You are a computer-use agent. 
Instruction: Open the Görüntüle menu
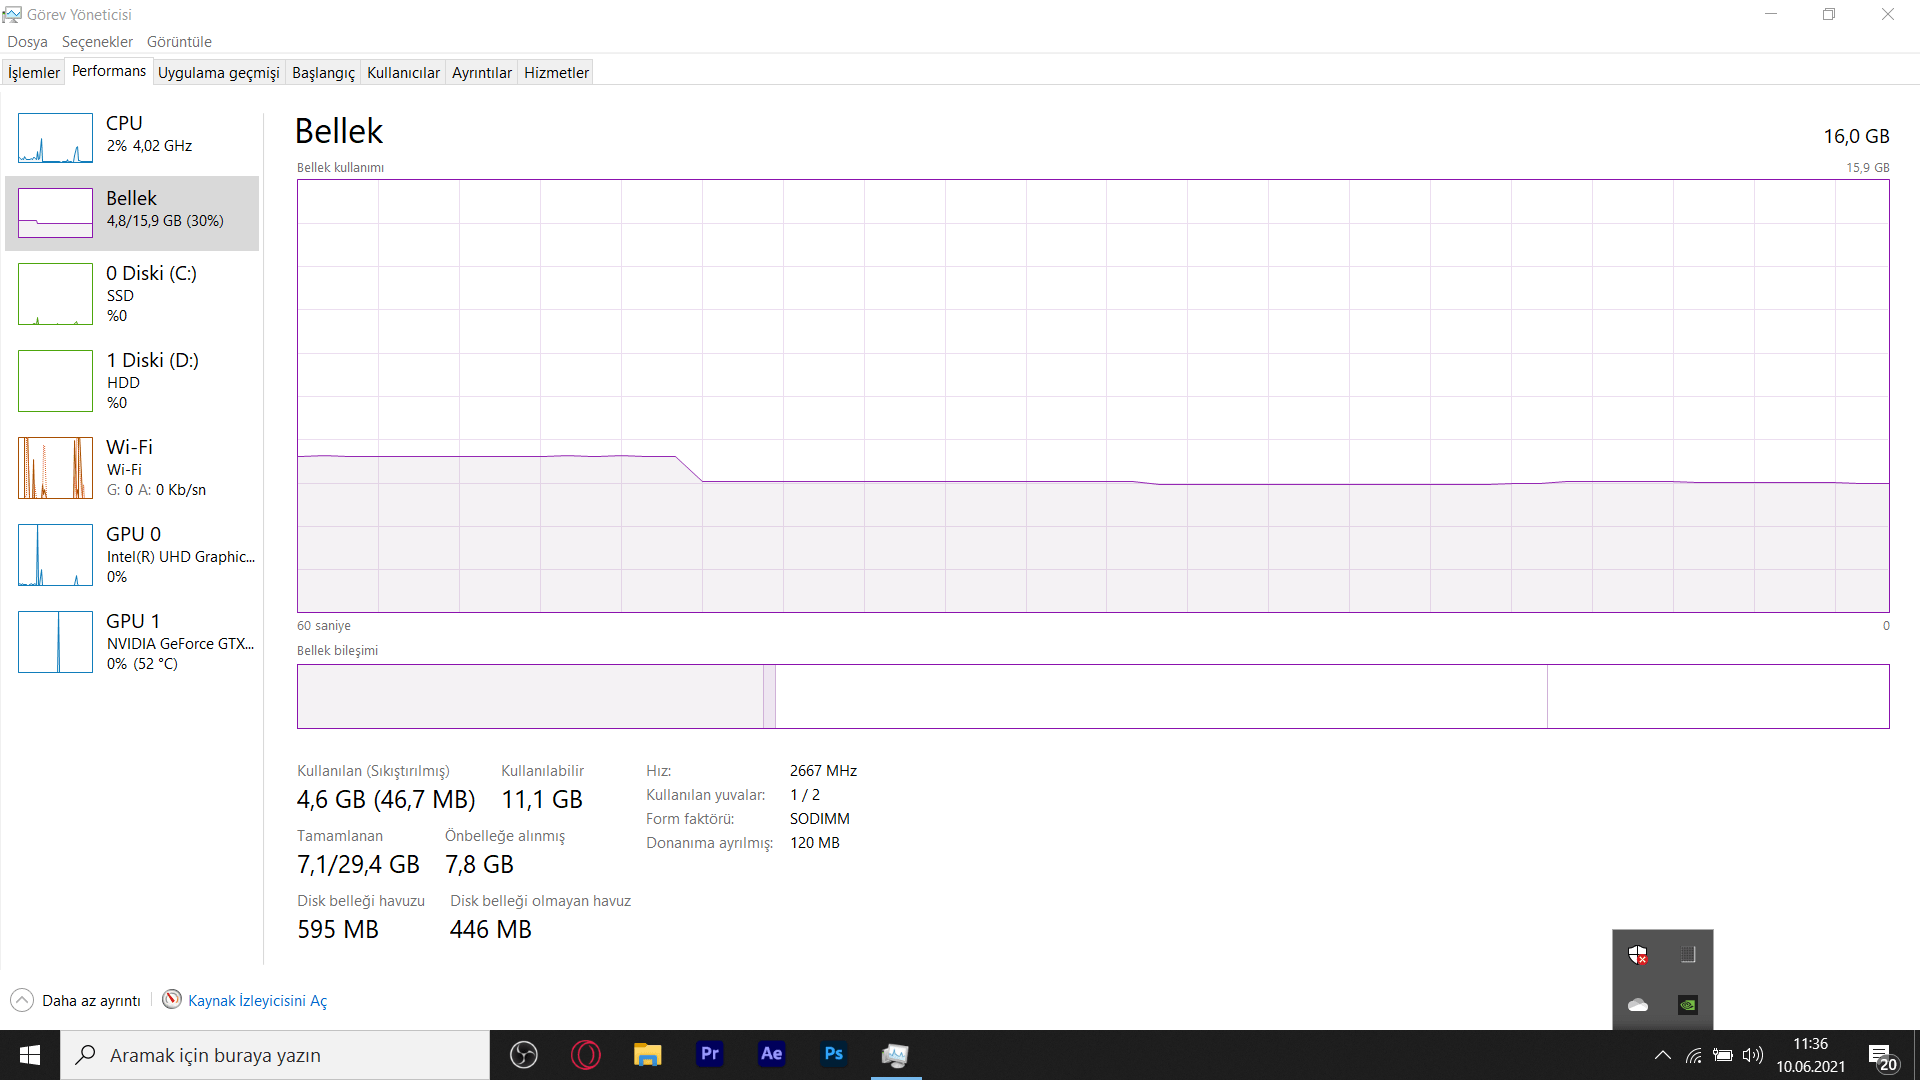coord(179,41)
